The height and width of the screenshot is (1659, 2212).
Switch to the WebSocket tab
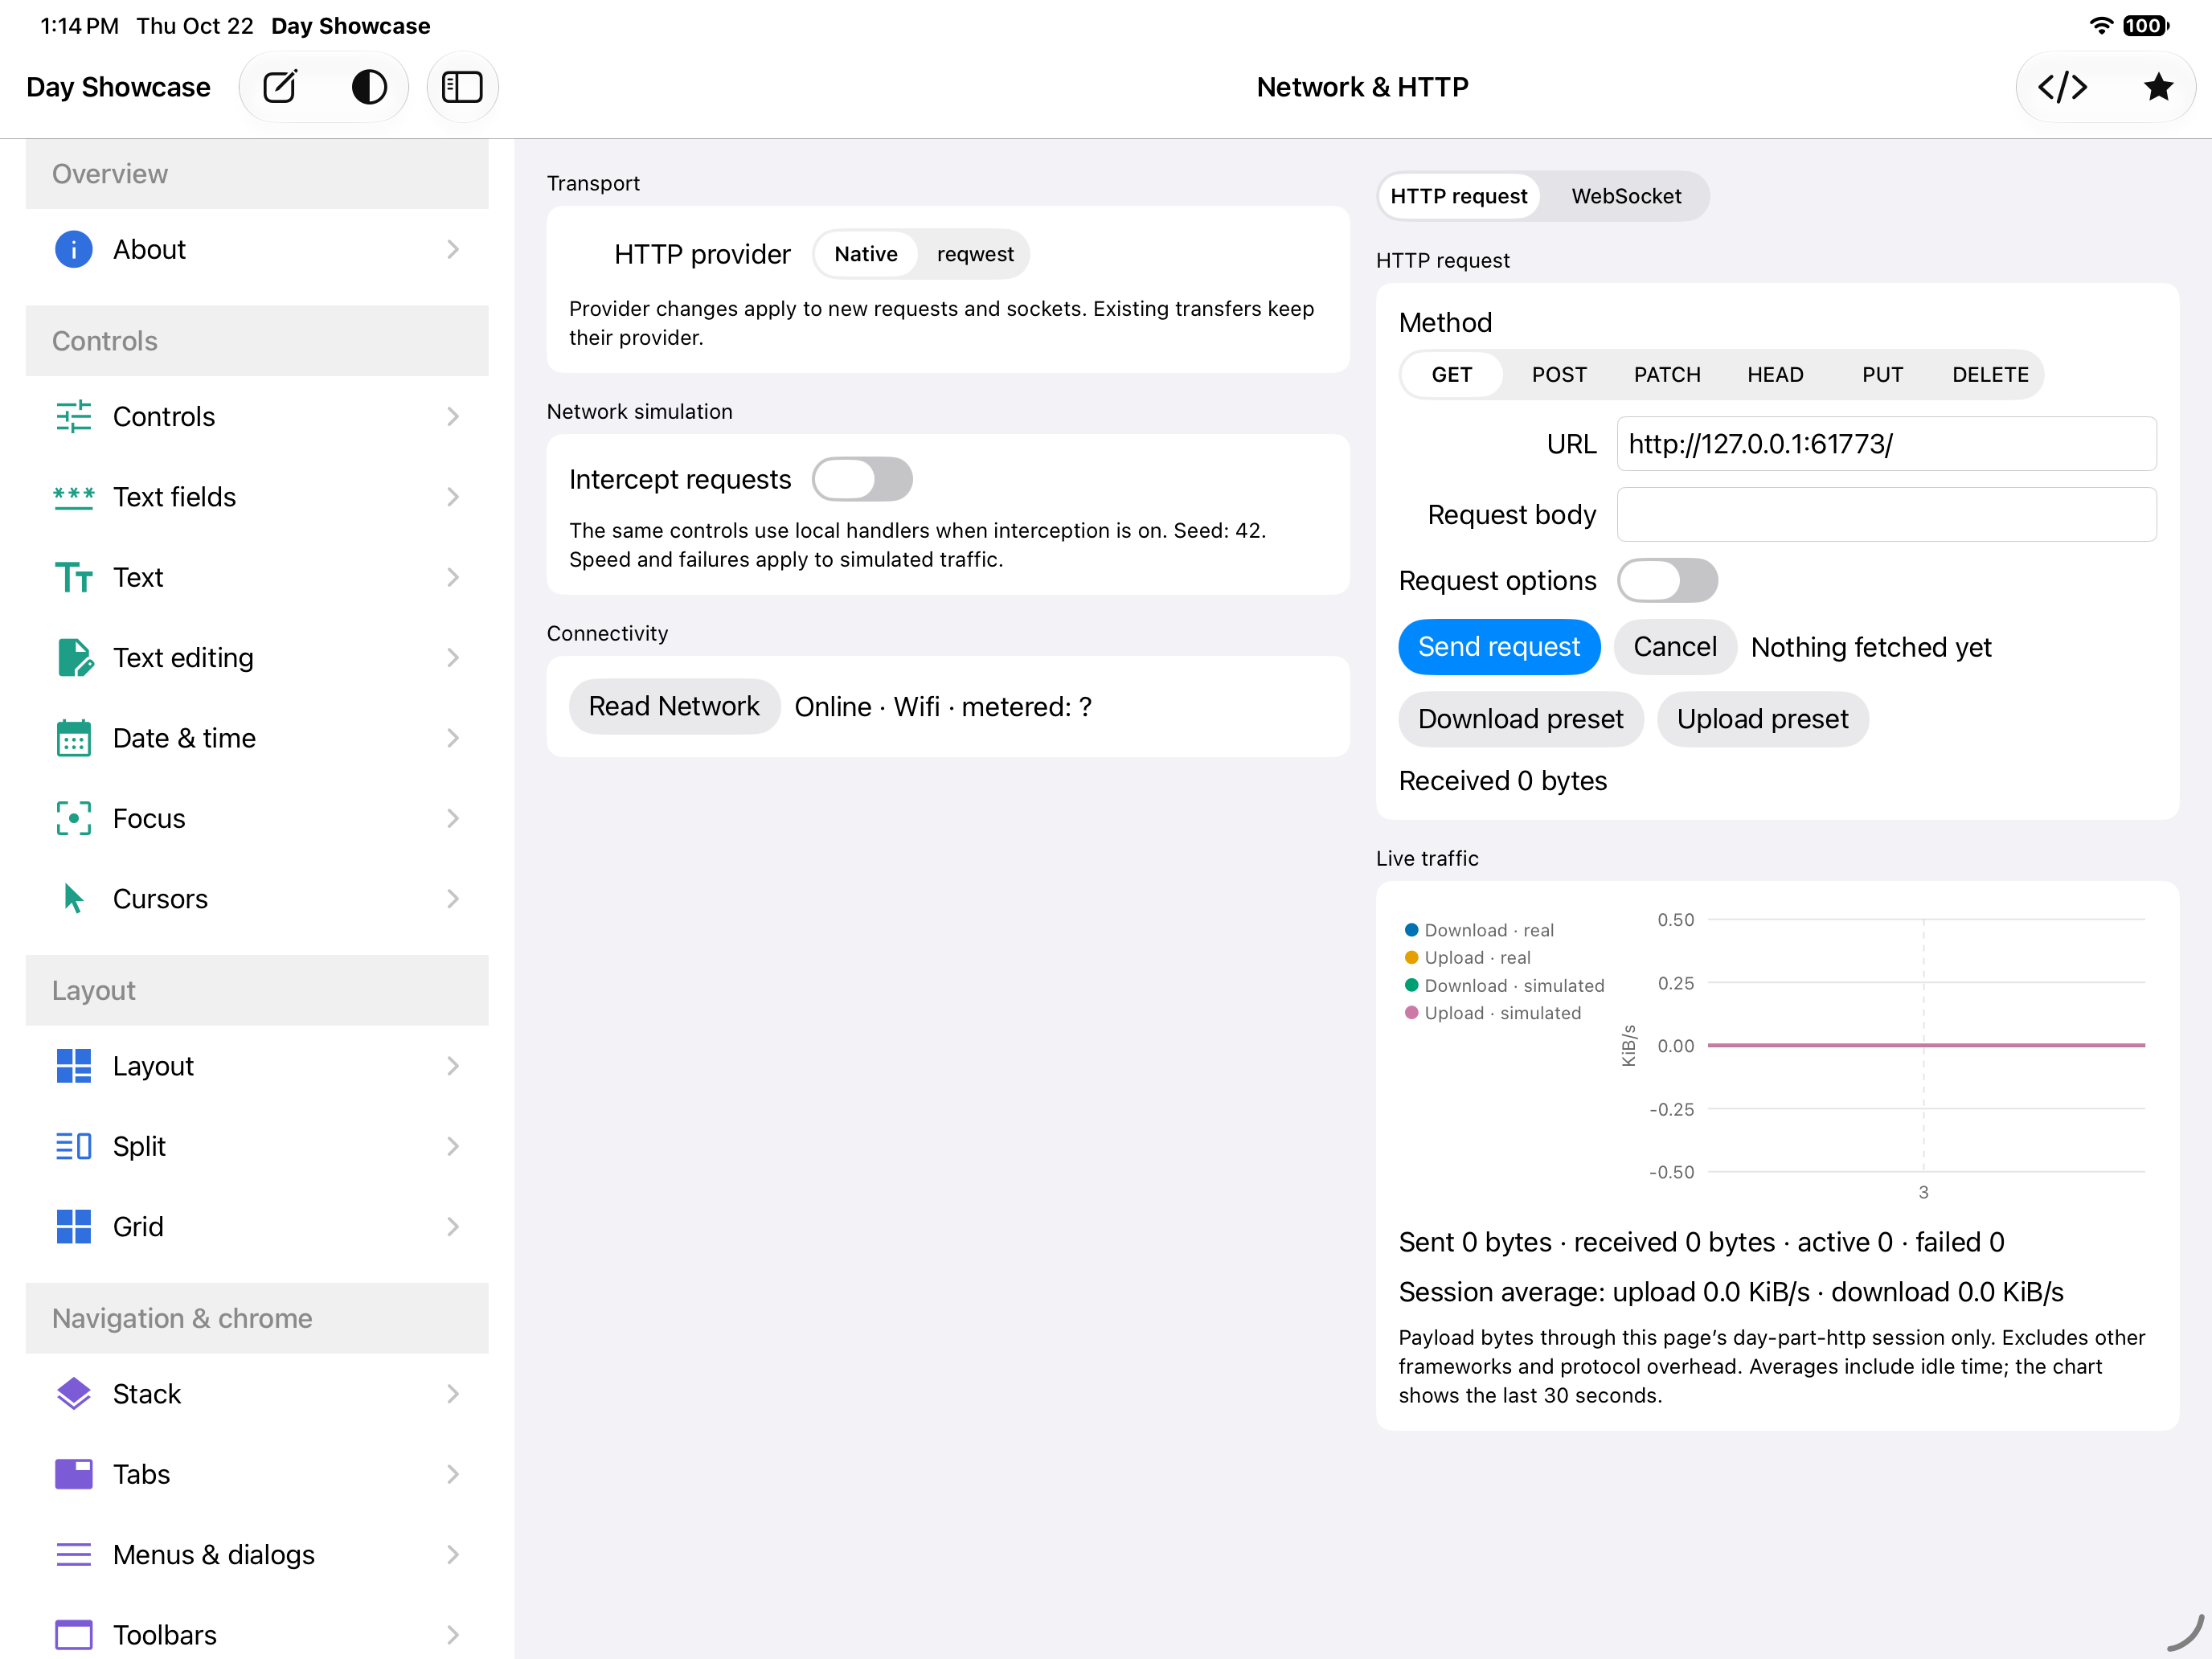tap(1626, 196)
